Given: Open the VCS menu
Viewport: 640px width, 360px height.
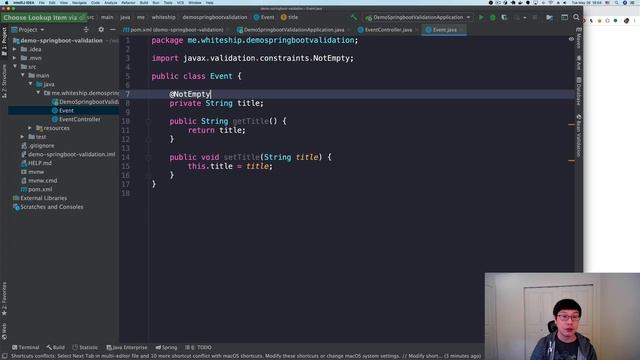Looking at the screenshot, I should [x=180, y=3].
